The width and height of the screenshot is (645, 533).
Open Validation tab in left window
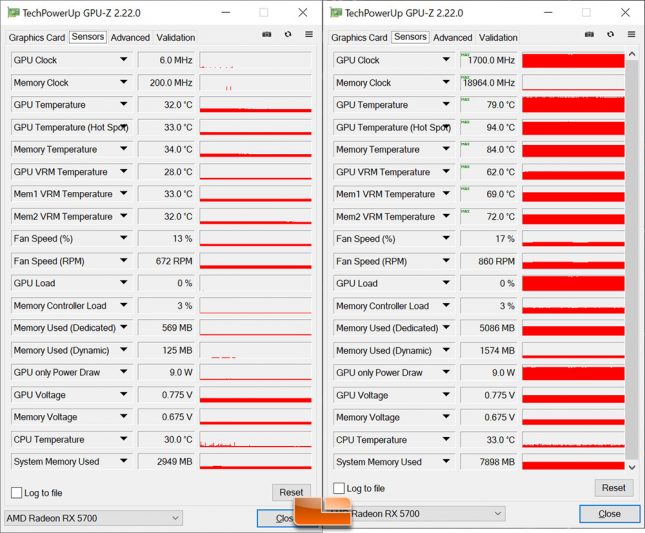(x=176, y=37)
